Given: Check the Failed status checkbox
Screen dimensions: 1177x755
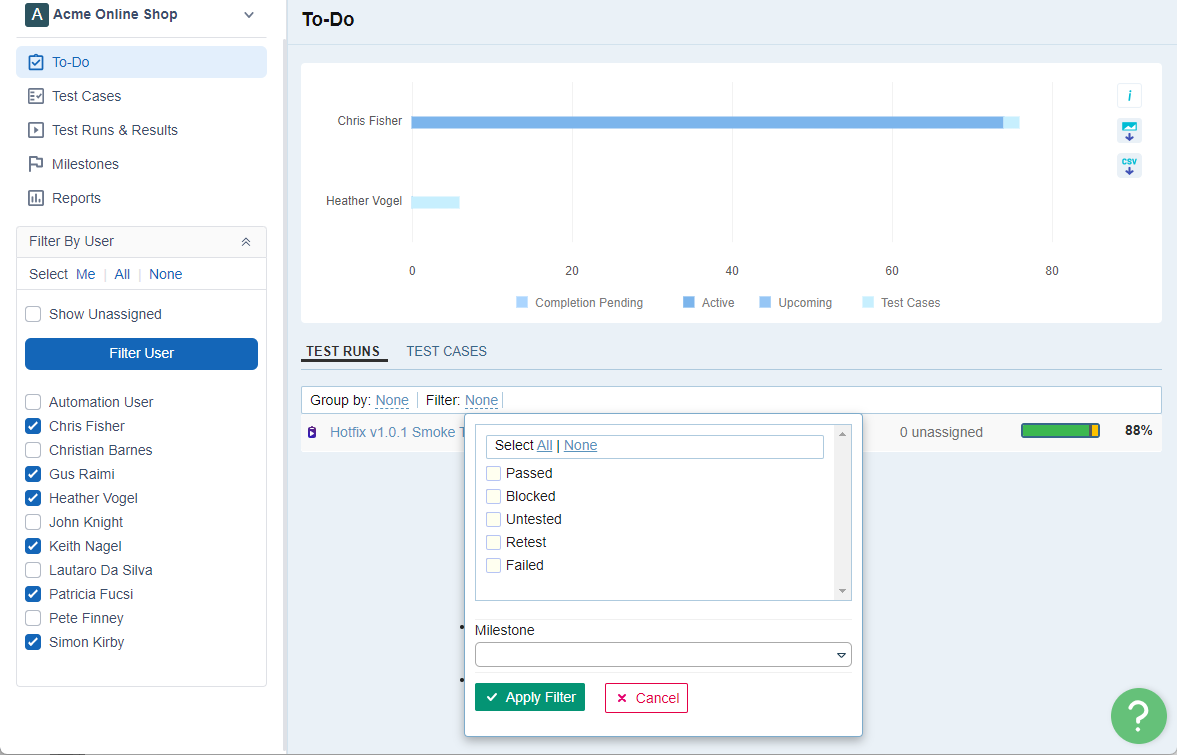Looking at the screenshot, I should pyautogui.click(x=493, y=565).
